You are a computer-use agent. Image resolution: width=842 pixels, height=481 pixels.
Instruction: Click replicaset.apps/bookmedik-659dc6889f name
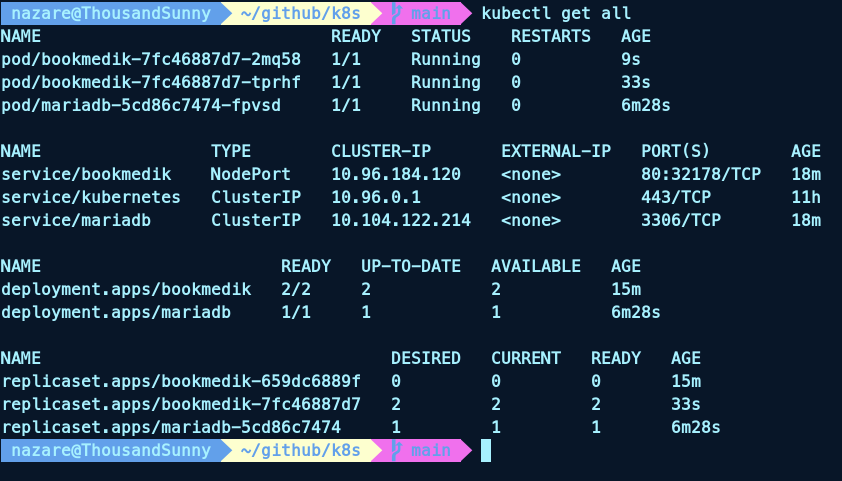pos(181,381)
